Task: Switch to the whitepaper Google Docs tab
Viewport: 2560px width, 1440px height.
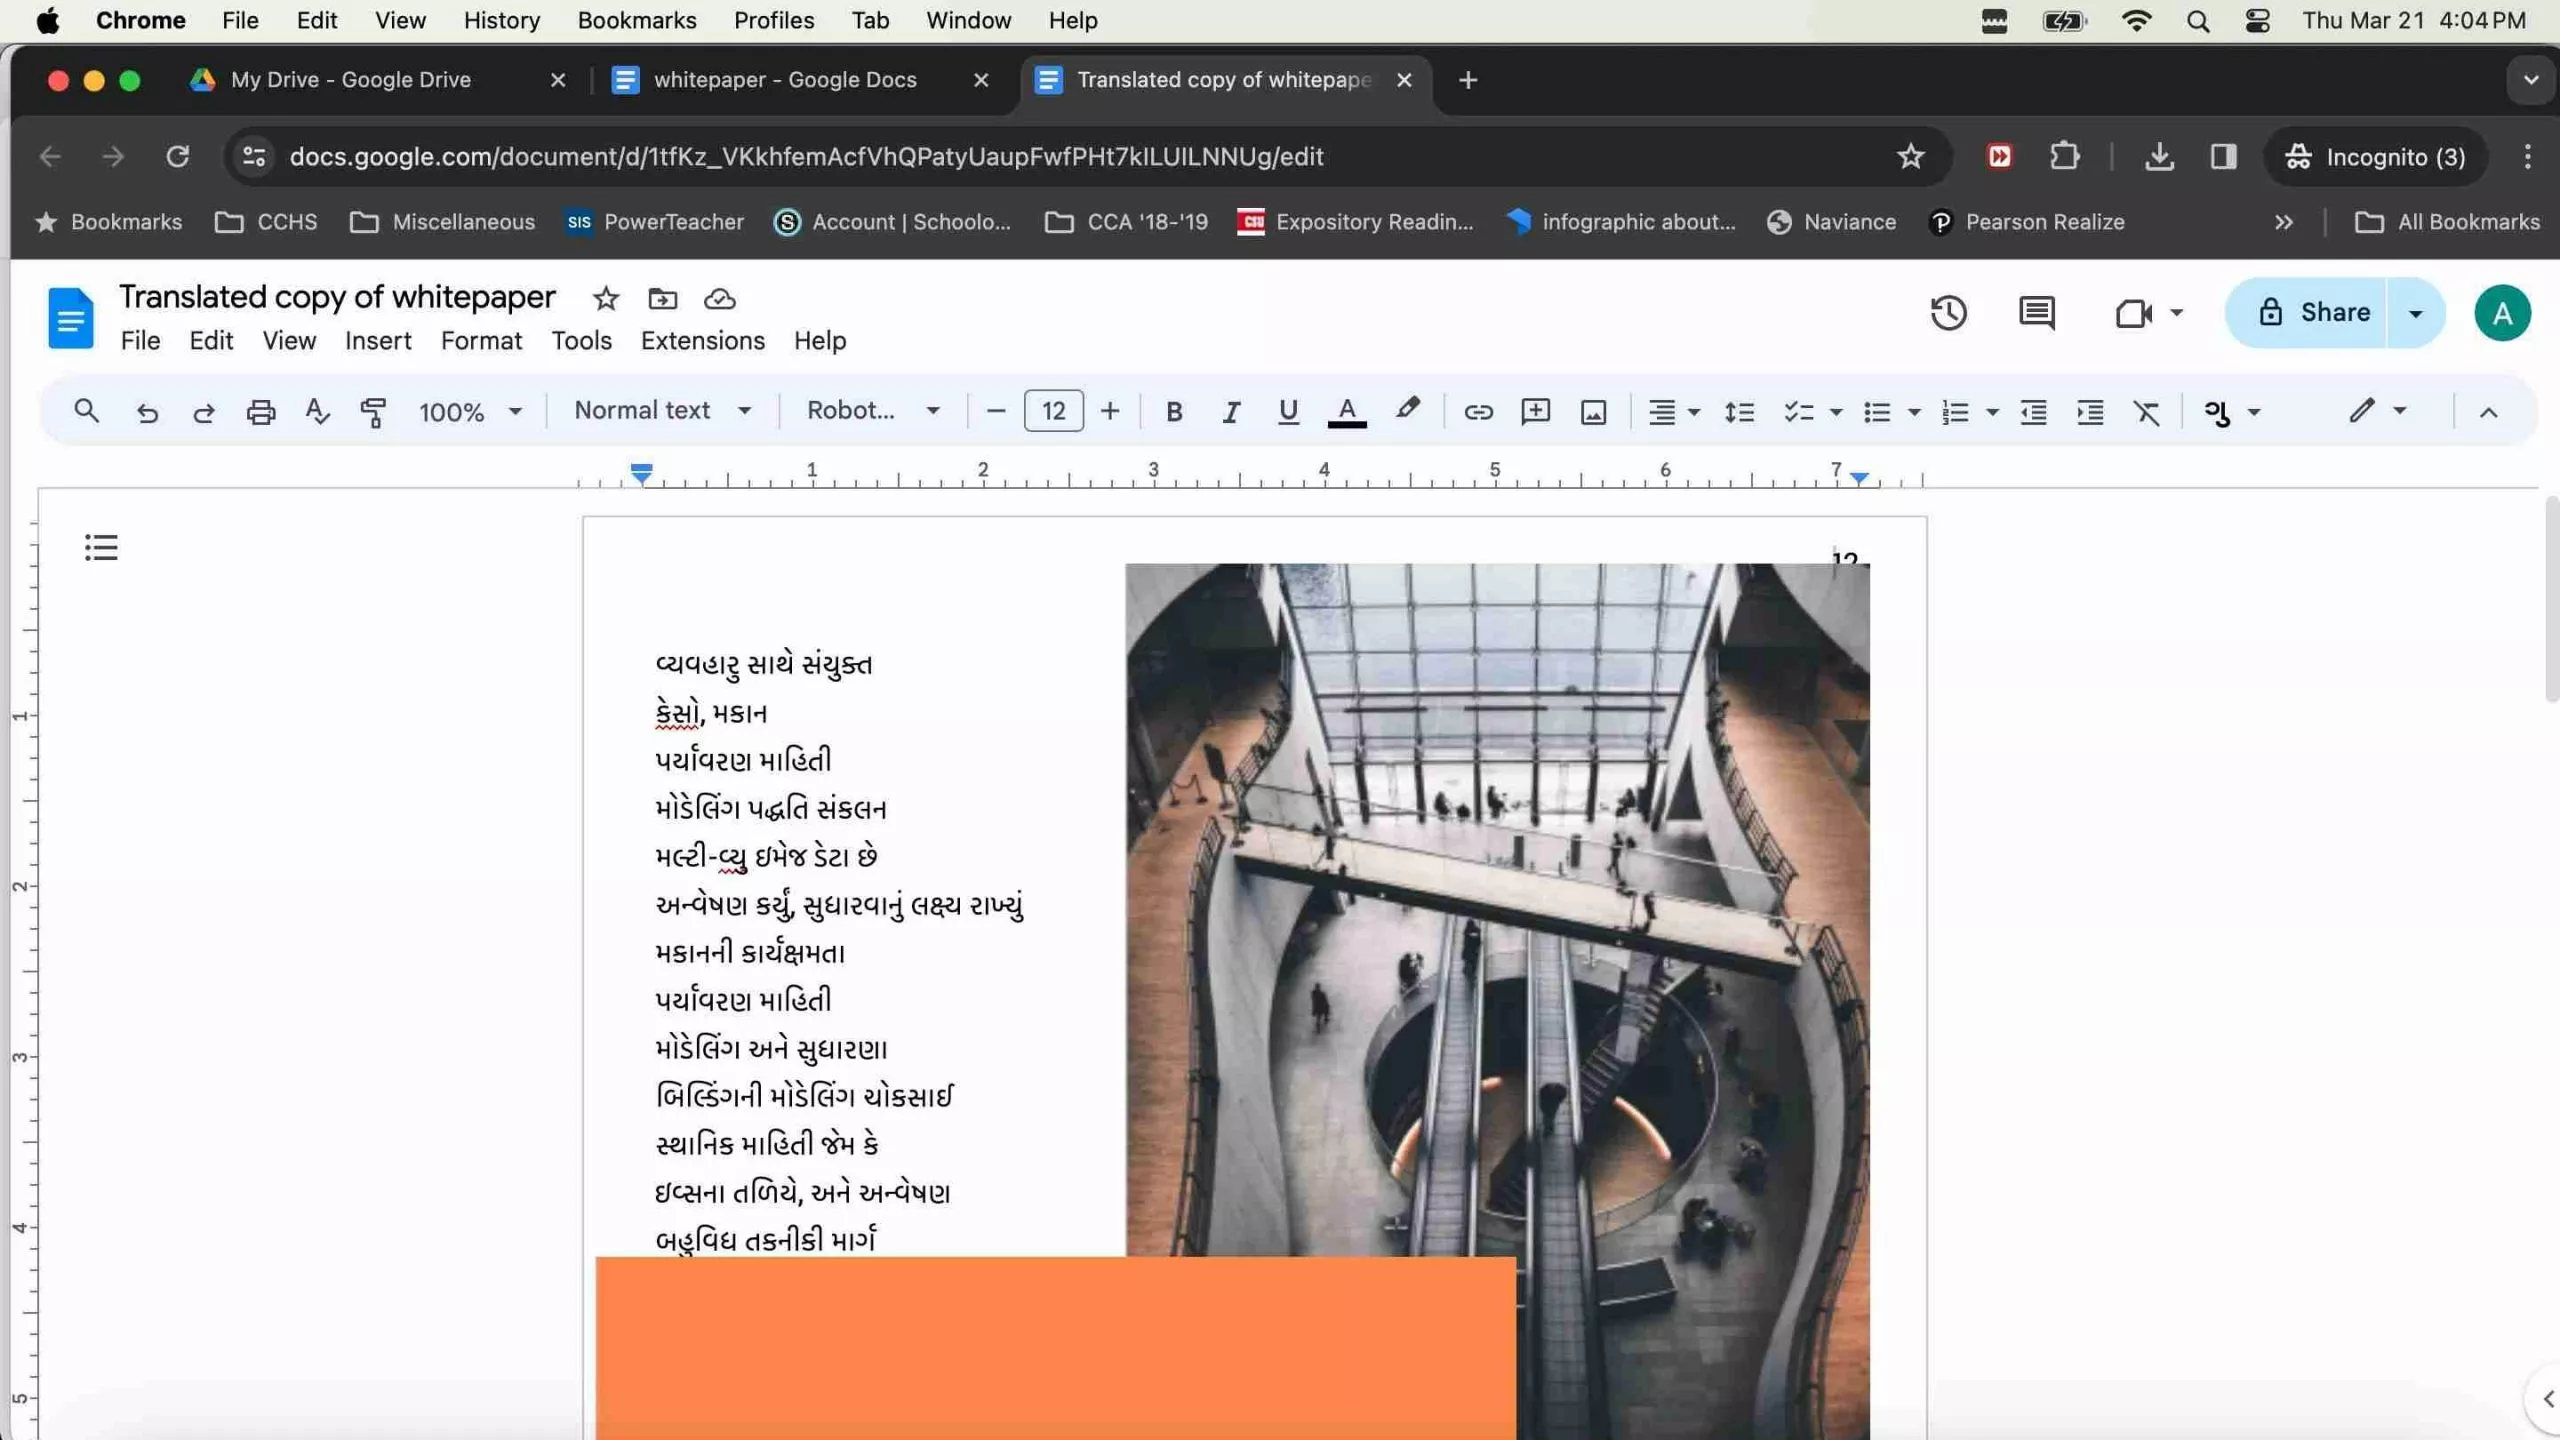Action: [x=786, y=80]
